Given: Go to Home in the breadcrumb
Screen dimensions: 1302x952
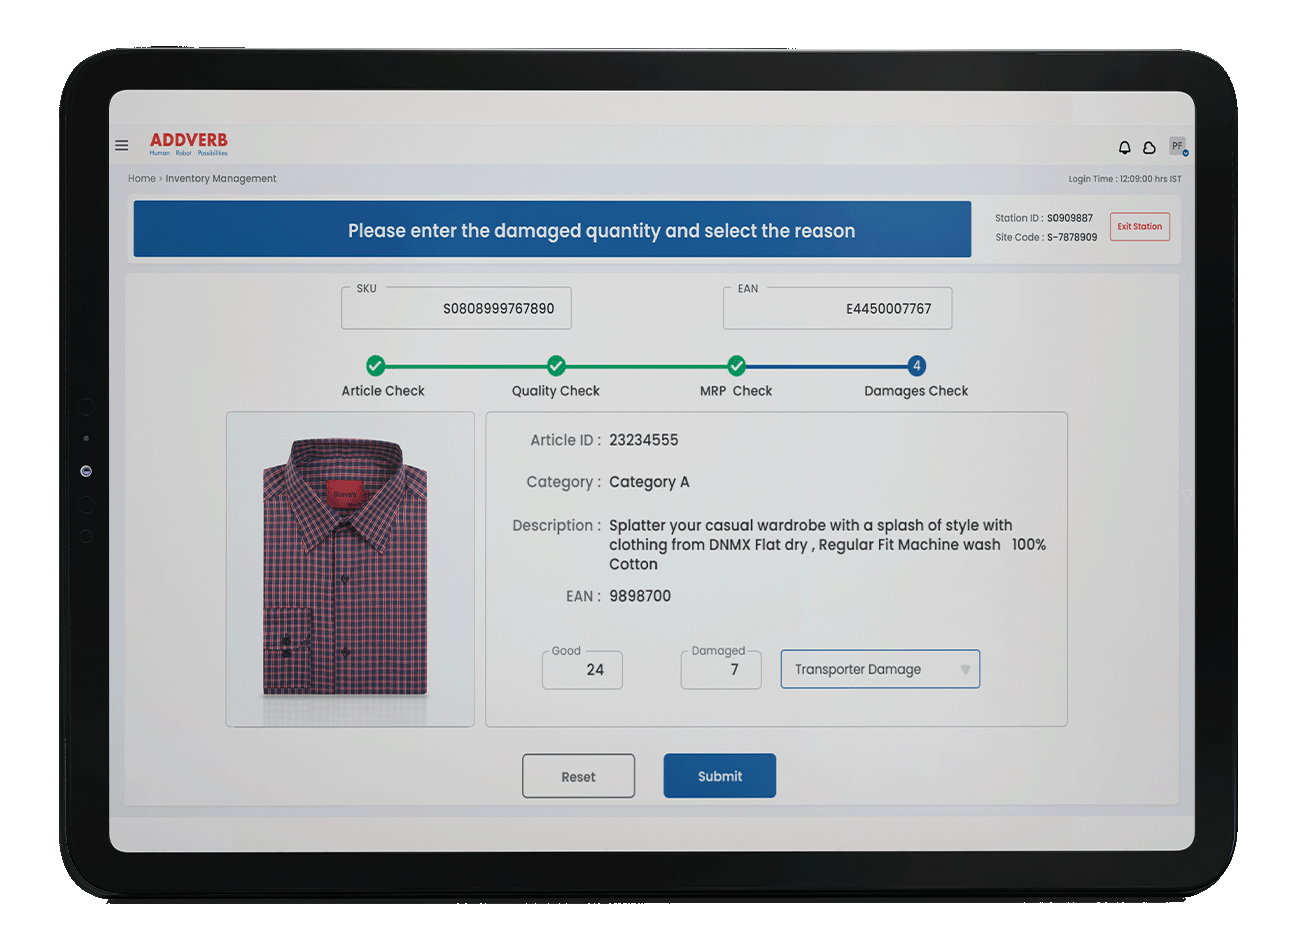Looking at the screenshot, I should tap(139, 178).
